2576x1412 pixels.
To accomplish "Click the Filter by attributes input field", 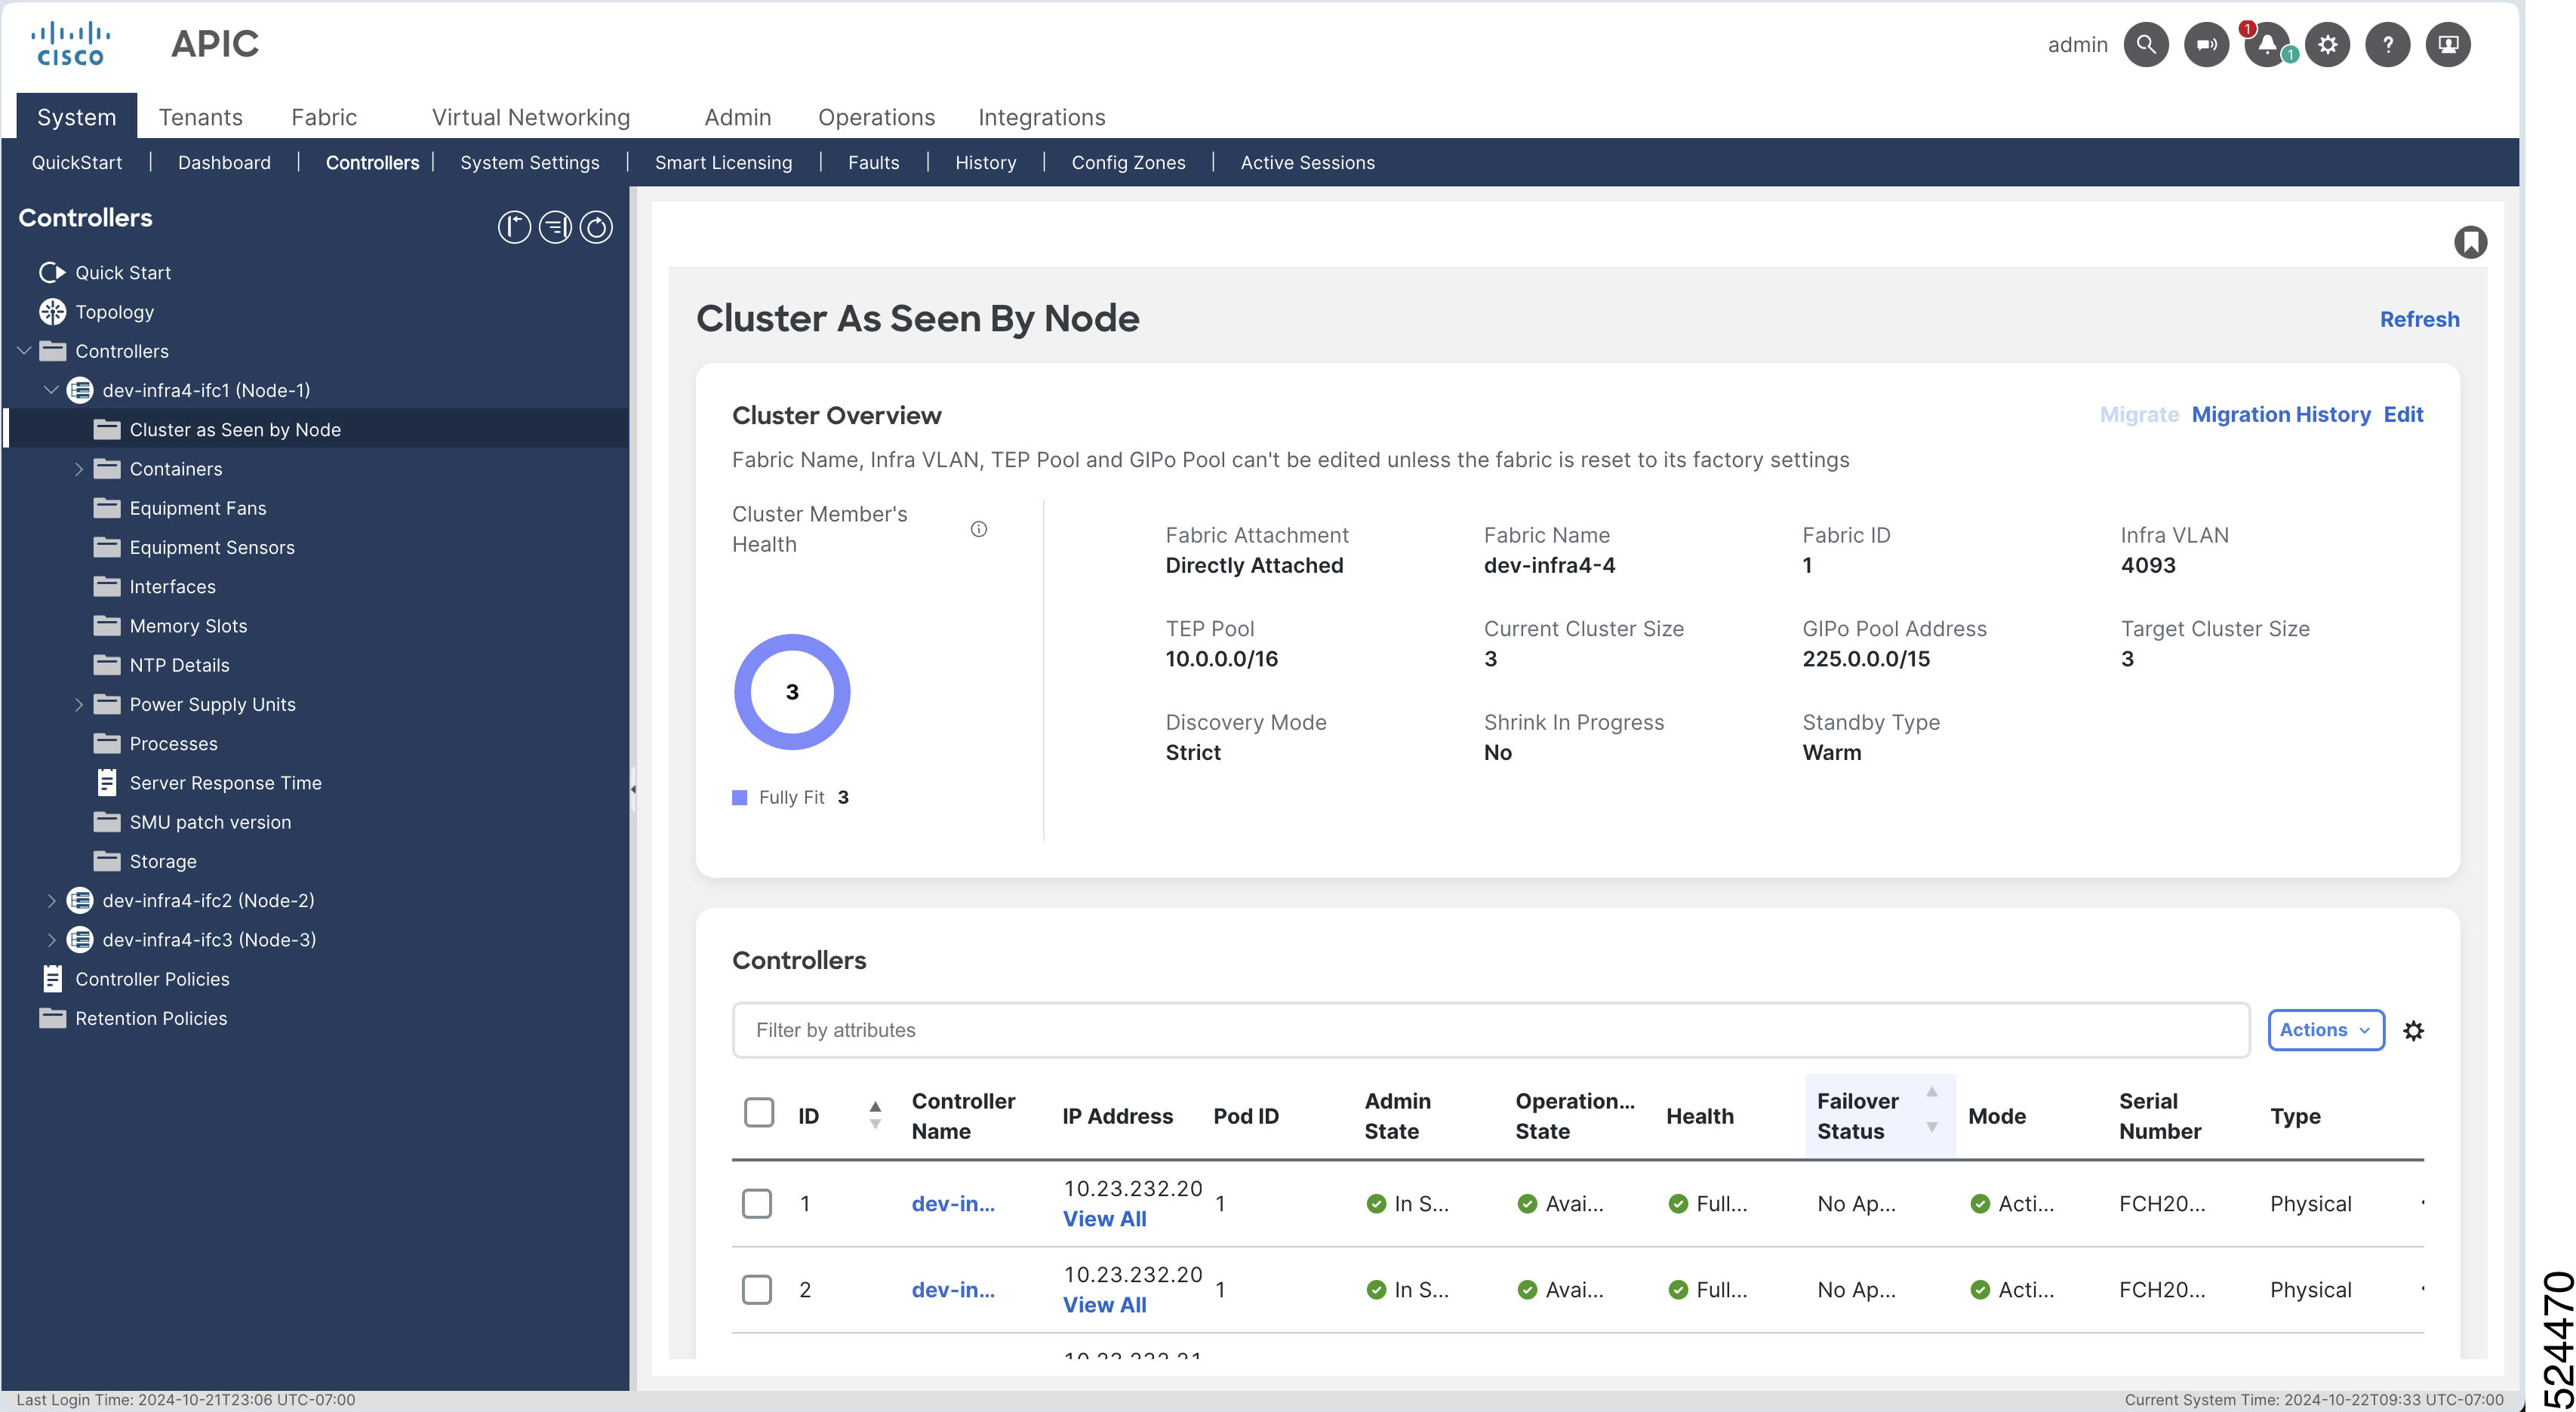I will (x=1490, y=1030).
